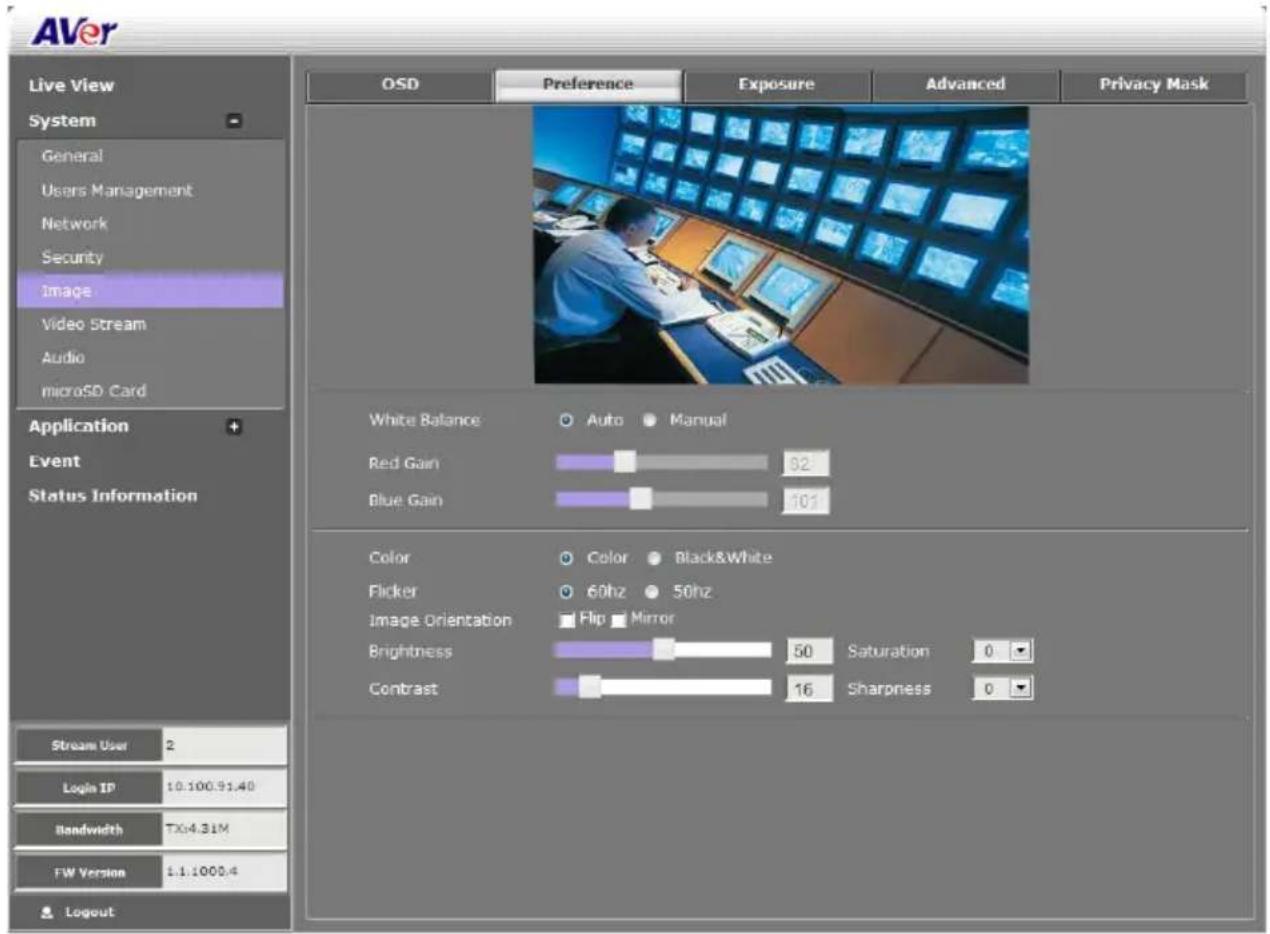Choose Black&White mode
The width and height of the screenshot is (1270, 934).
655,558
